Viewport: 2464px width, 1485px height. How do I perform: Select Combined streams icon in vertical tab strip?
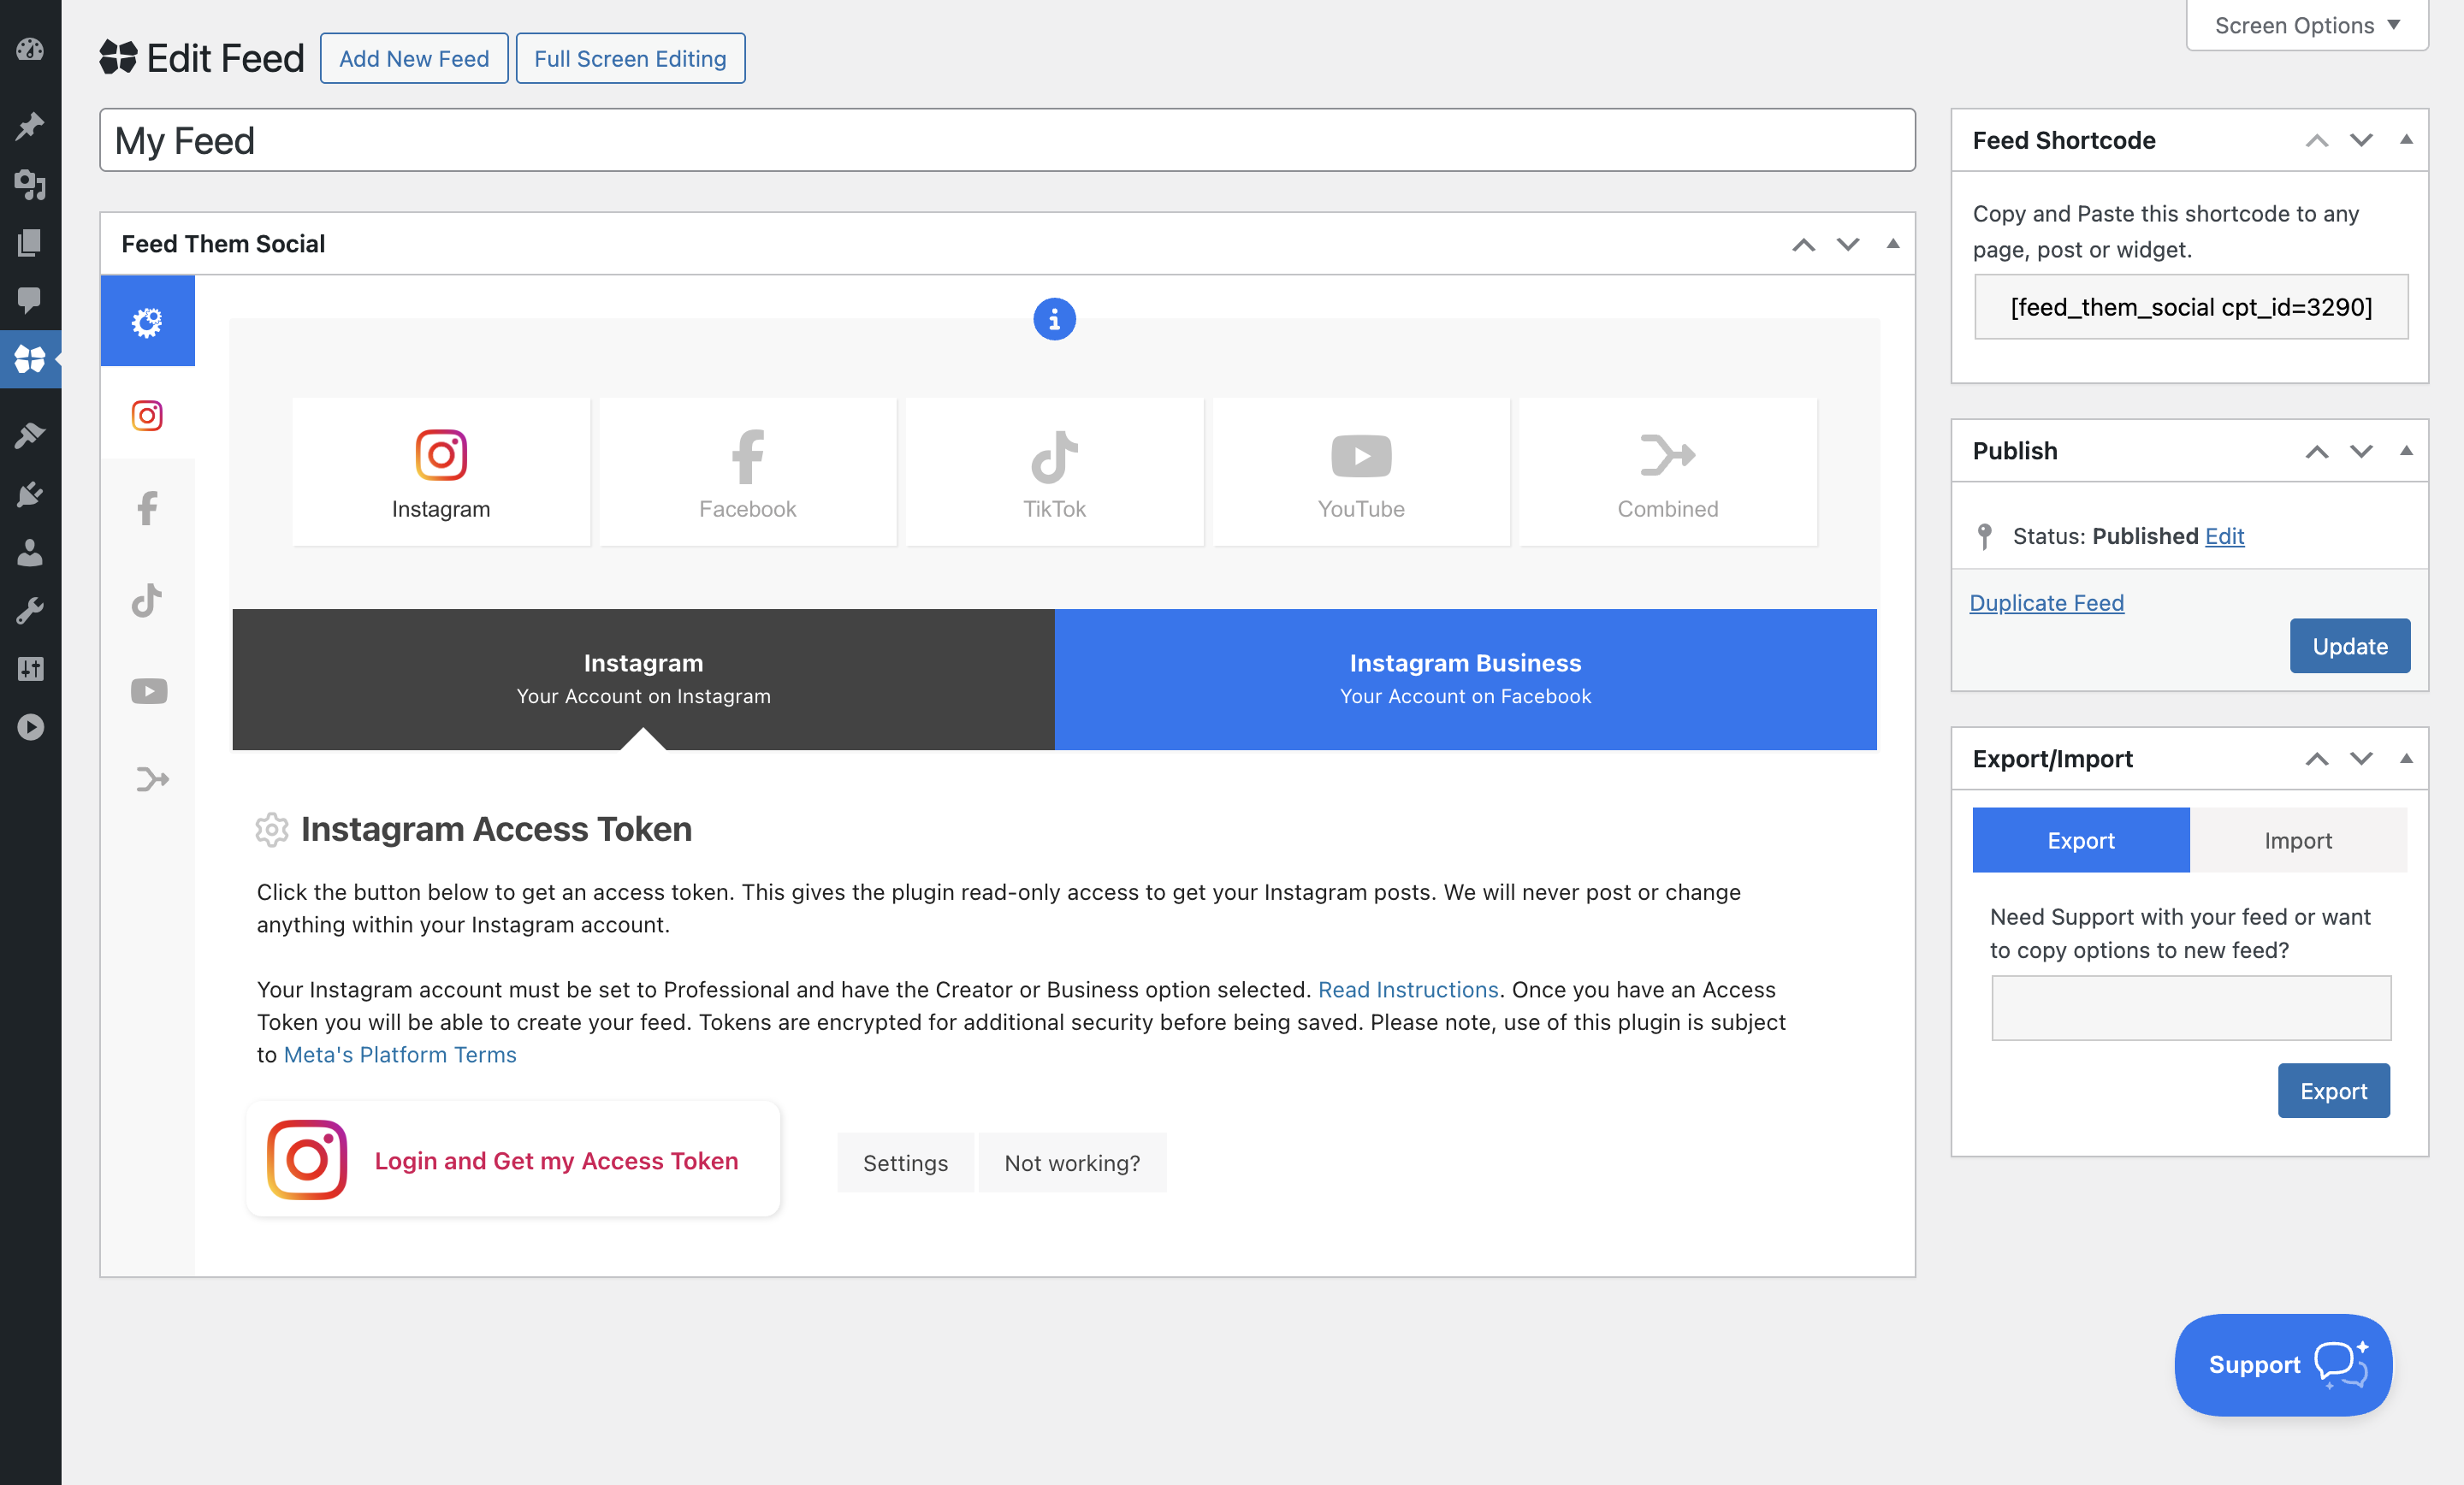[x=152, y=779]
